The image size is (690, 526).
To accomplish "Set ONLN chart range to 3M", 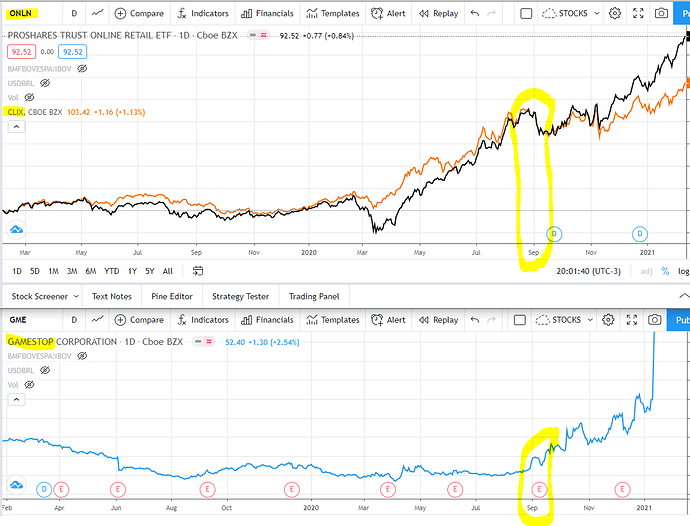I will [x=72, y=271].
